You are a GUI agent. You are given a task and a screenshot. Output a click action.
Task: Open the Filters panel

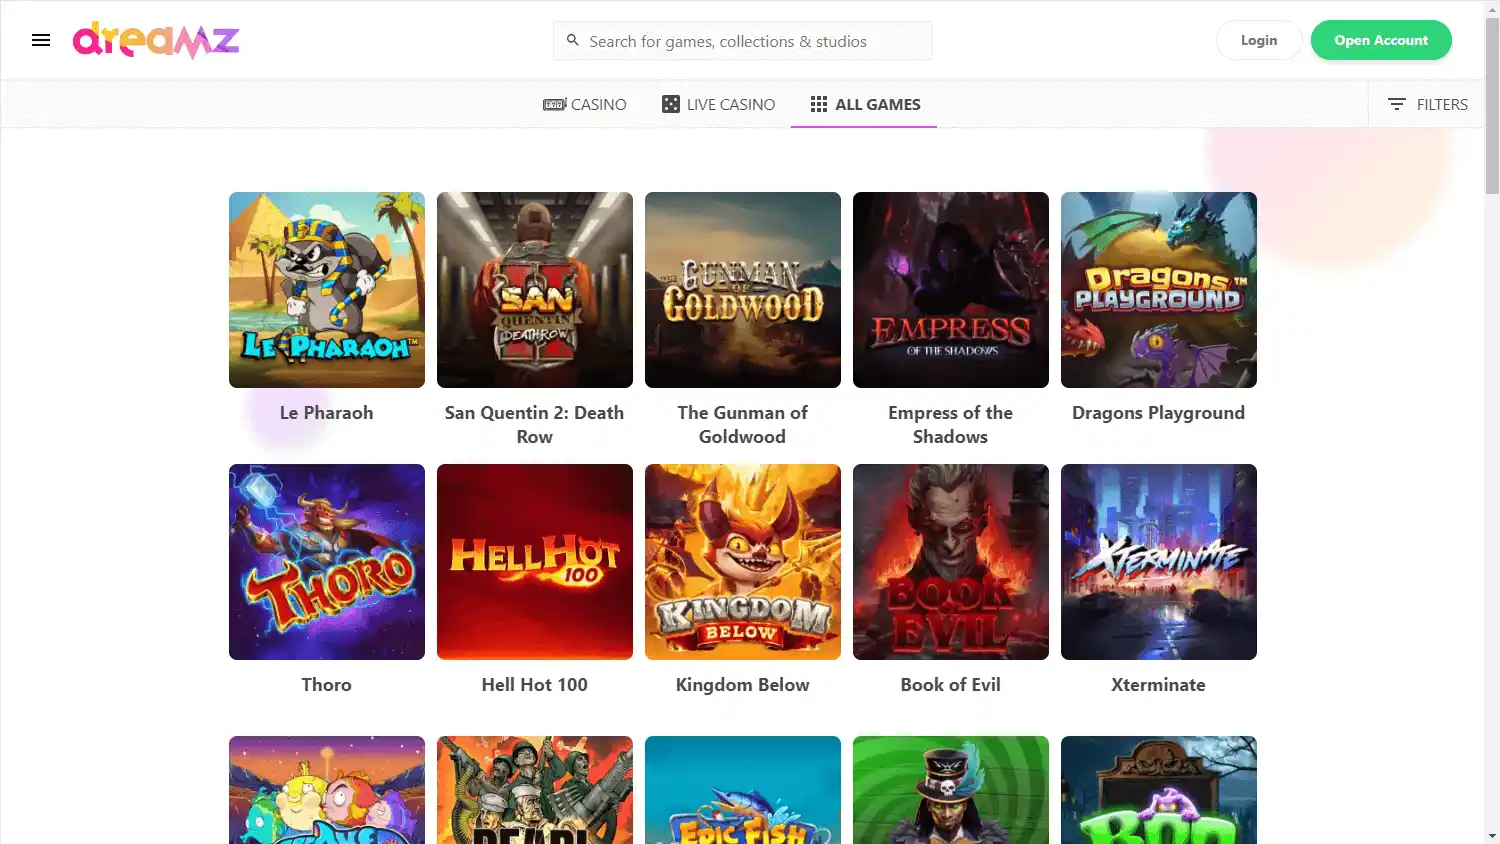click(x=1427, y=104)
